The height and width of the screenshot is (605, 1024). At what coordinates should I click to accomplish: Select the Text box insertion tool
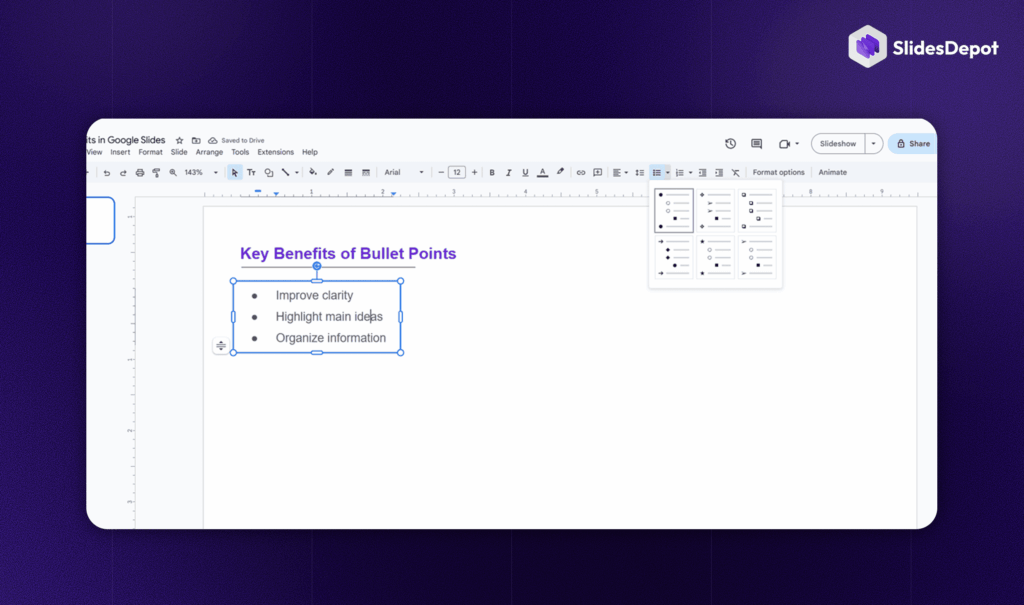(251, 172)
